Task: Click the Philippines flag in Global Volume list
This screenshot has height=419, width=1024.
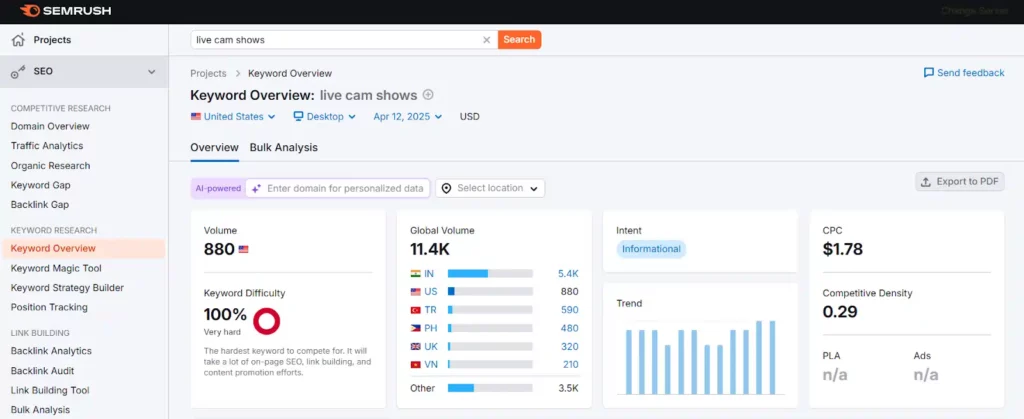Action: click(x=415, y=328)
